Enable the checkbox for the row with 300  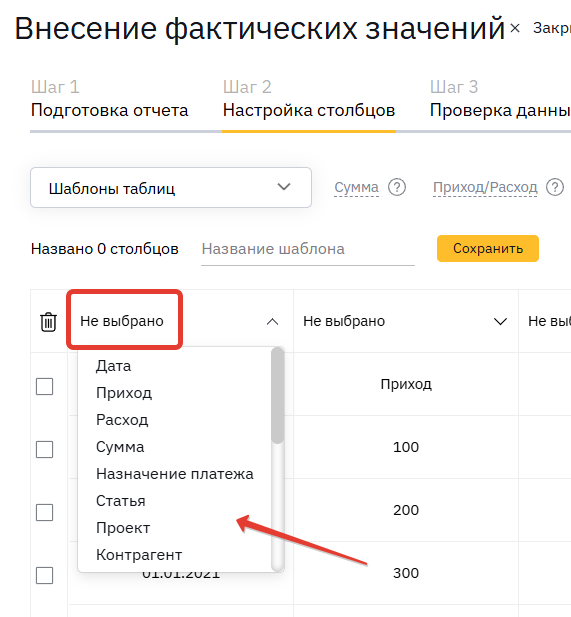coord(44,575)
